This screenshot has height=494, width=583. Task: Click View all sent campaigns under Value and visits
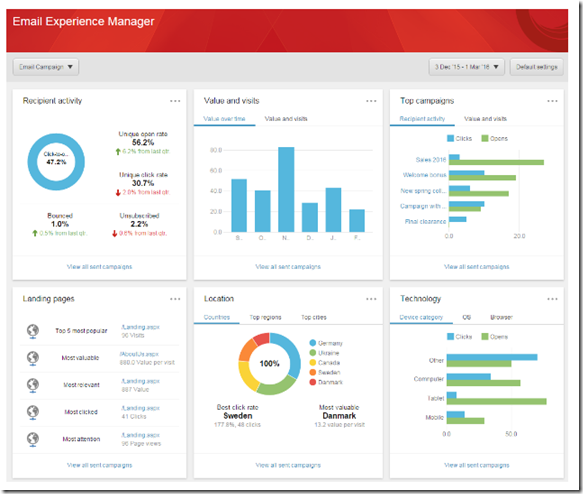coord(288,267)
